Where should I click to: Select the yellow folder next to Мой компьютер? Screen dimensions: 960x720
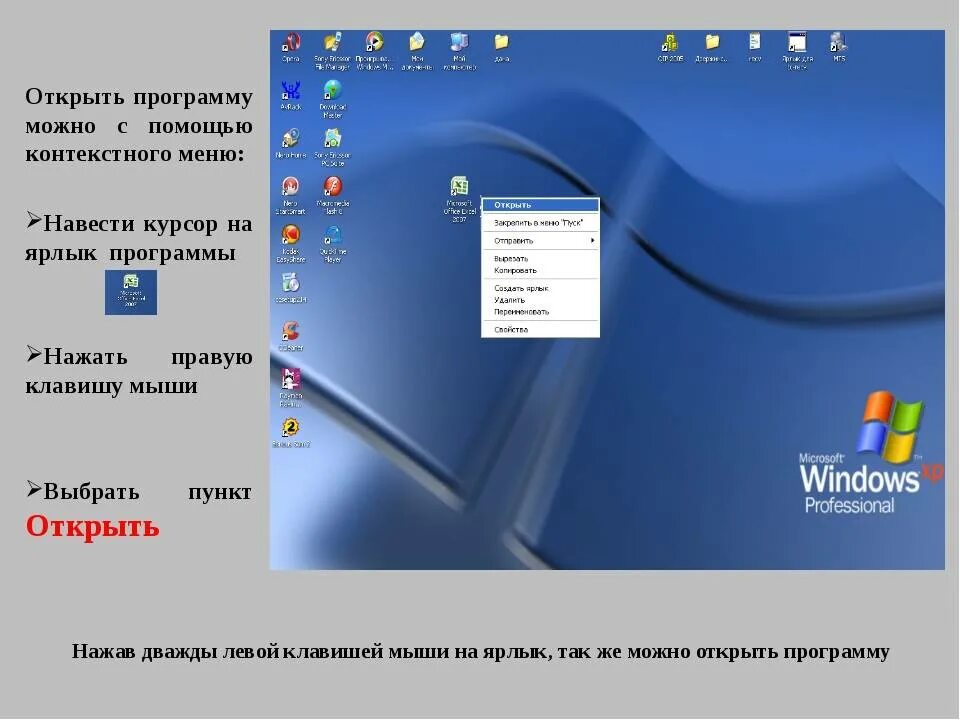[x=501, y=48]
